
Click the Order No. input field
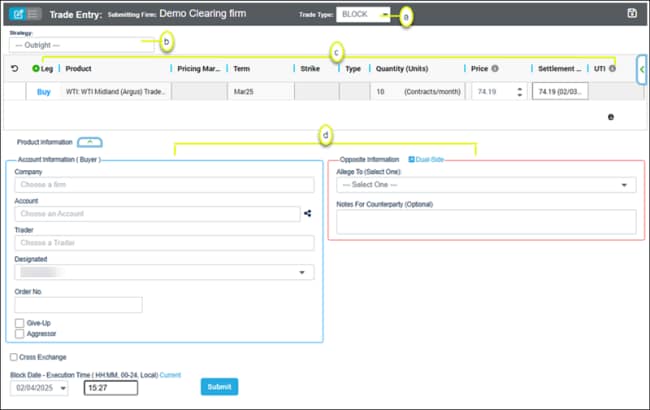coord(79,305)
